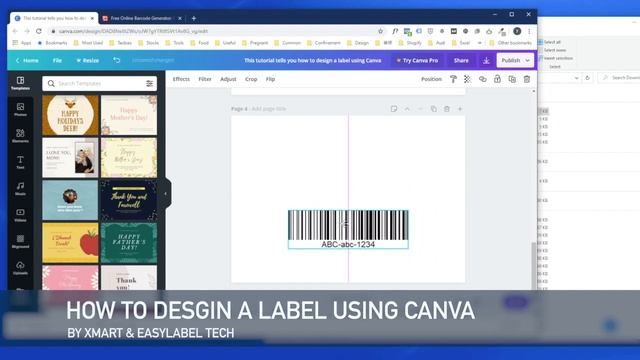The image size is (640, 360).
Task: Click the download icon next to Share
Action: [486, 60]
